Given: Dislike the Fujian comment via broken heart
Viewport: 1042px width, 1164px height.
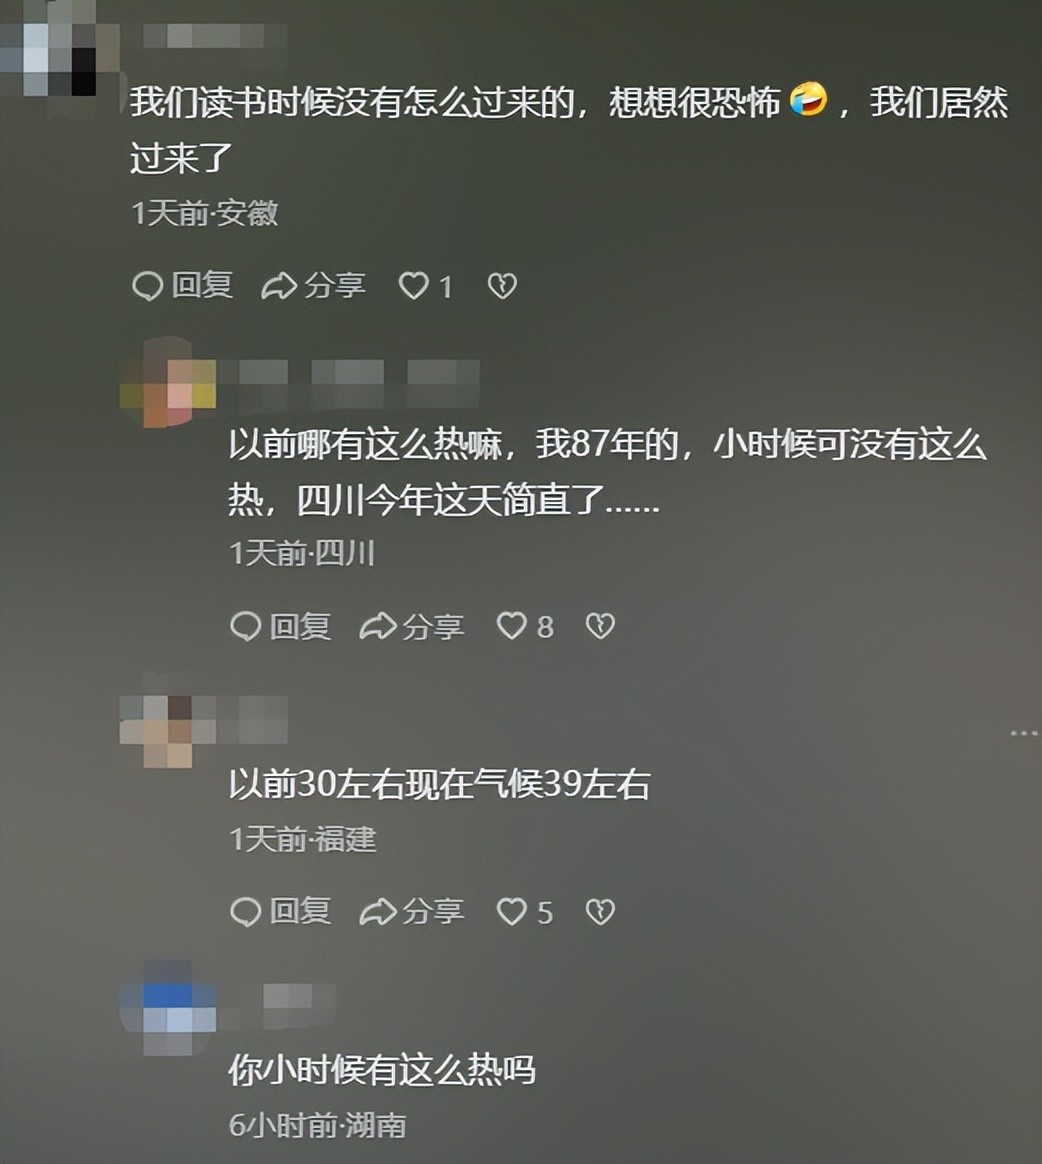Looking at the screenshot, I should click(600, 912).
